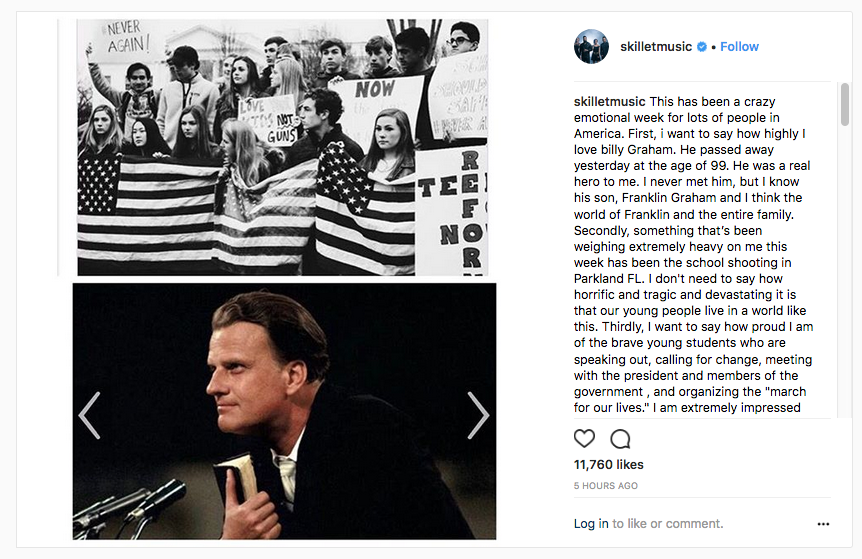862x559 pixels.
Task: Like the post with the heart icon
Action: (x=584, y=438)
